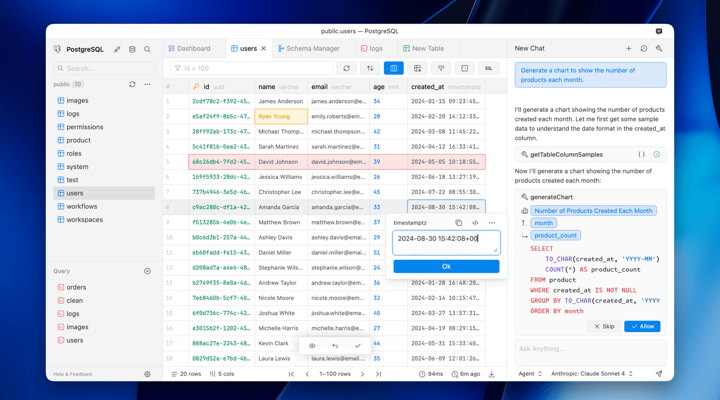Viewport: 720px width, 400px height.
Task: Click the search magnifier icon beside PostgreSQL
Action: pyautogui.click(x=147, y=49)
